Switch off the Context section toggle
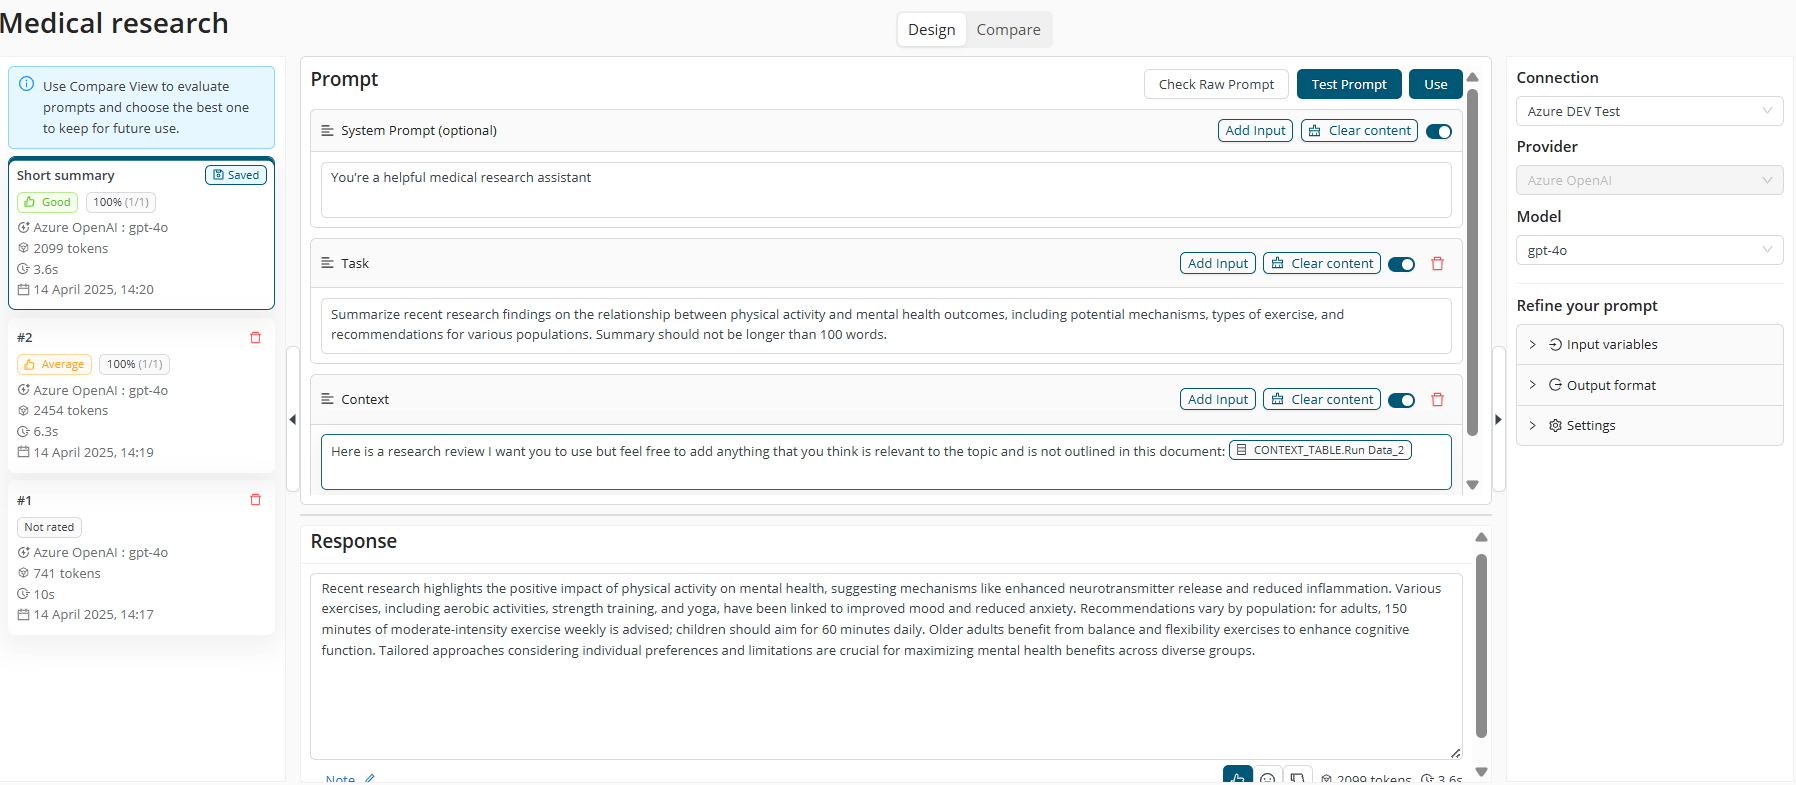This screenshot has width=1796, height=785. [1401, 400]
